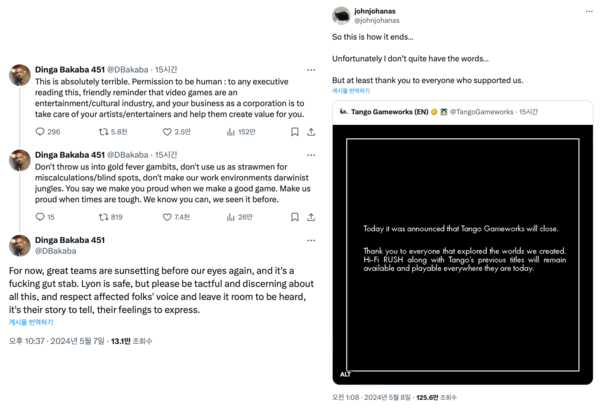Open the Tango Gameworks closure announcement image
Viewport: 600px width, 408px height.
point(463,250)
